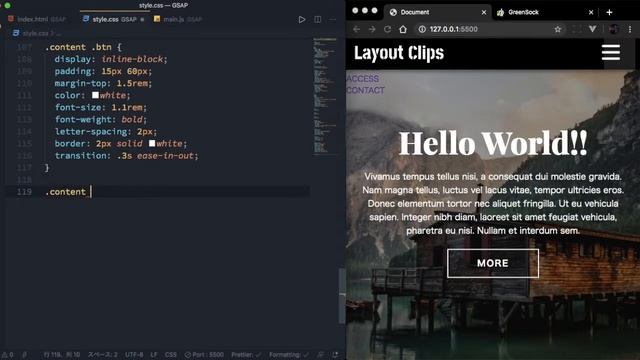Click the MORE button on the page
Viewport: 640px width, 360px height.
pyautogui.click(x=493, y=263)
